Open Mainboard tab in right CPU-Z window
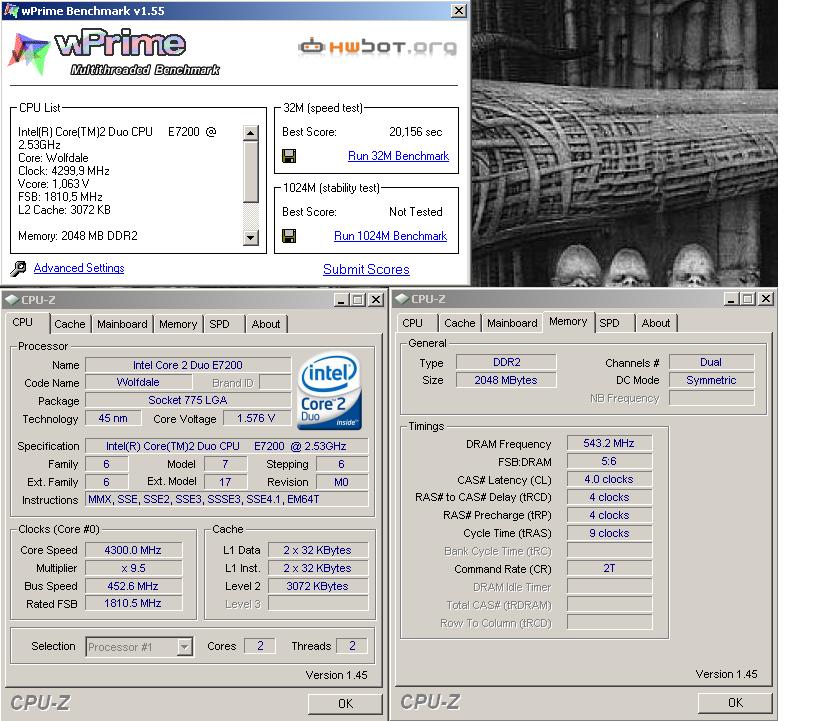This screenshot has height=721, width=840. 512,323
